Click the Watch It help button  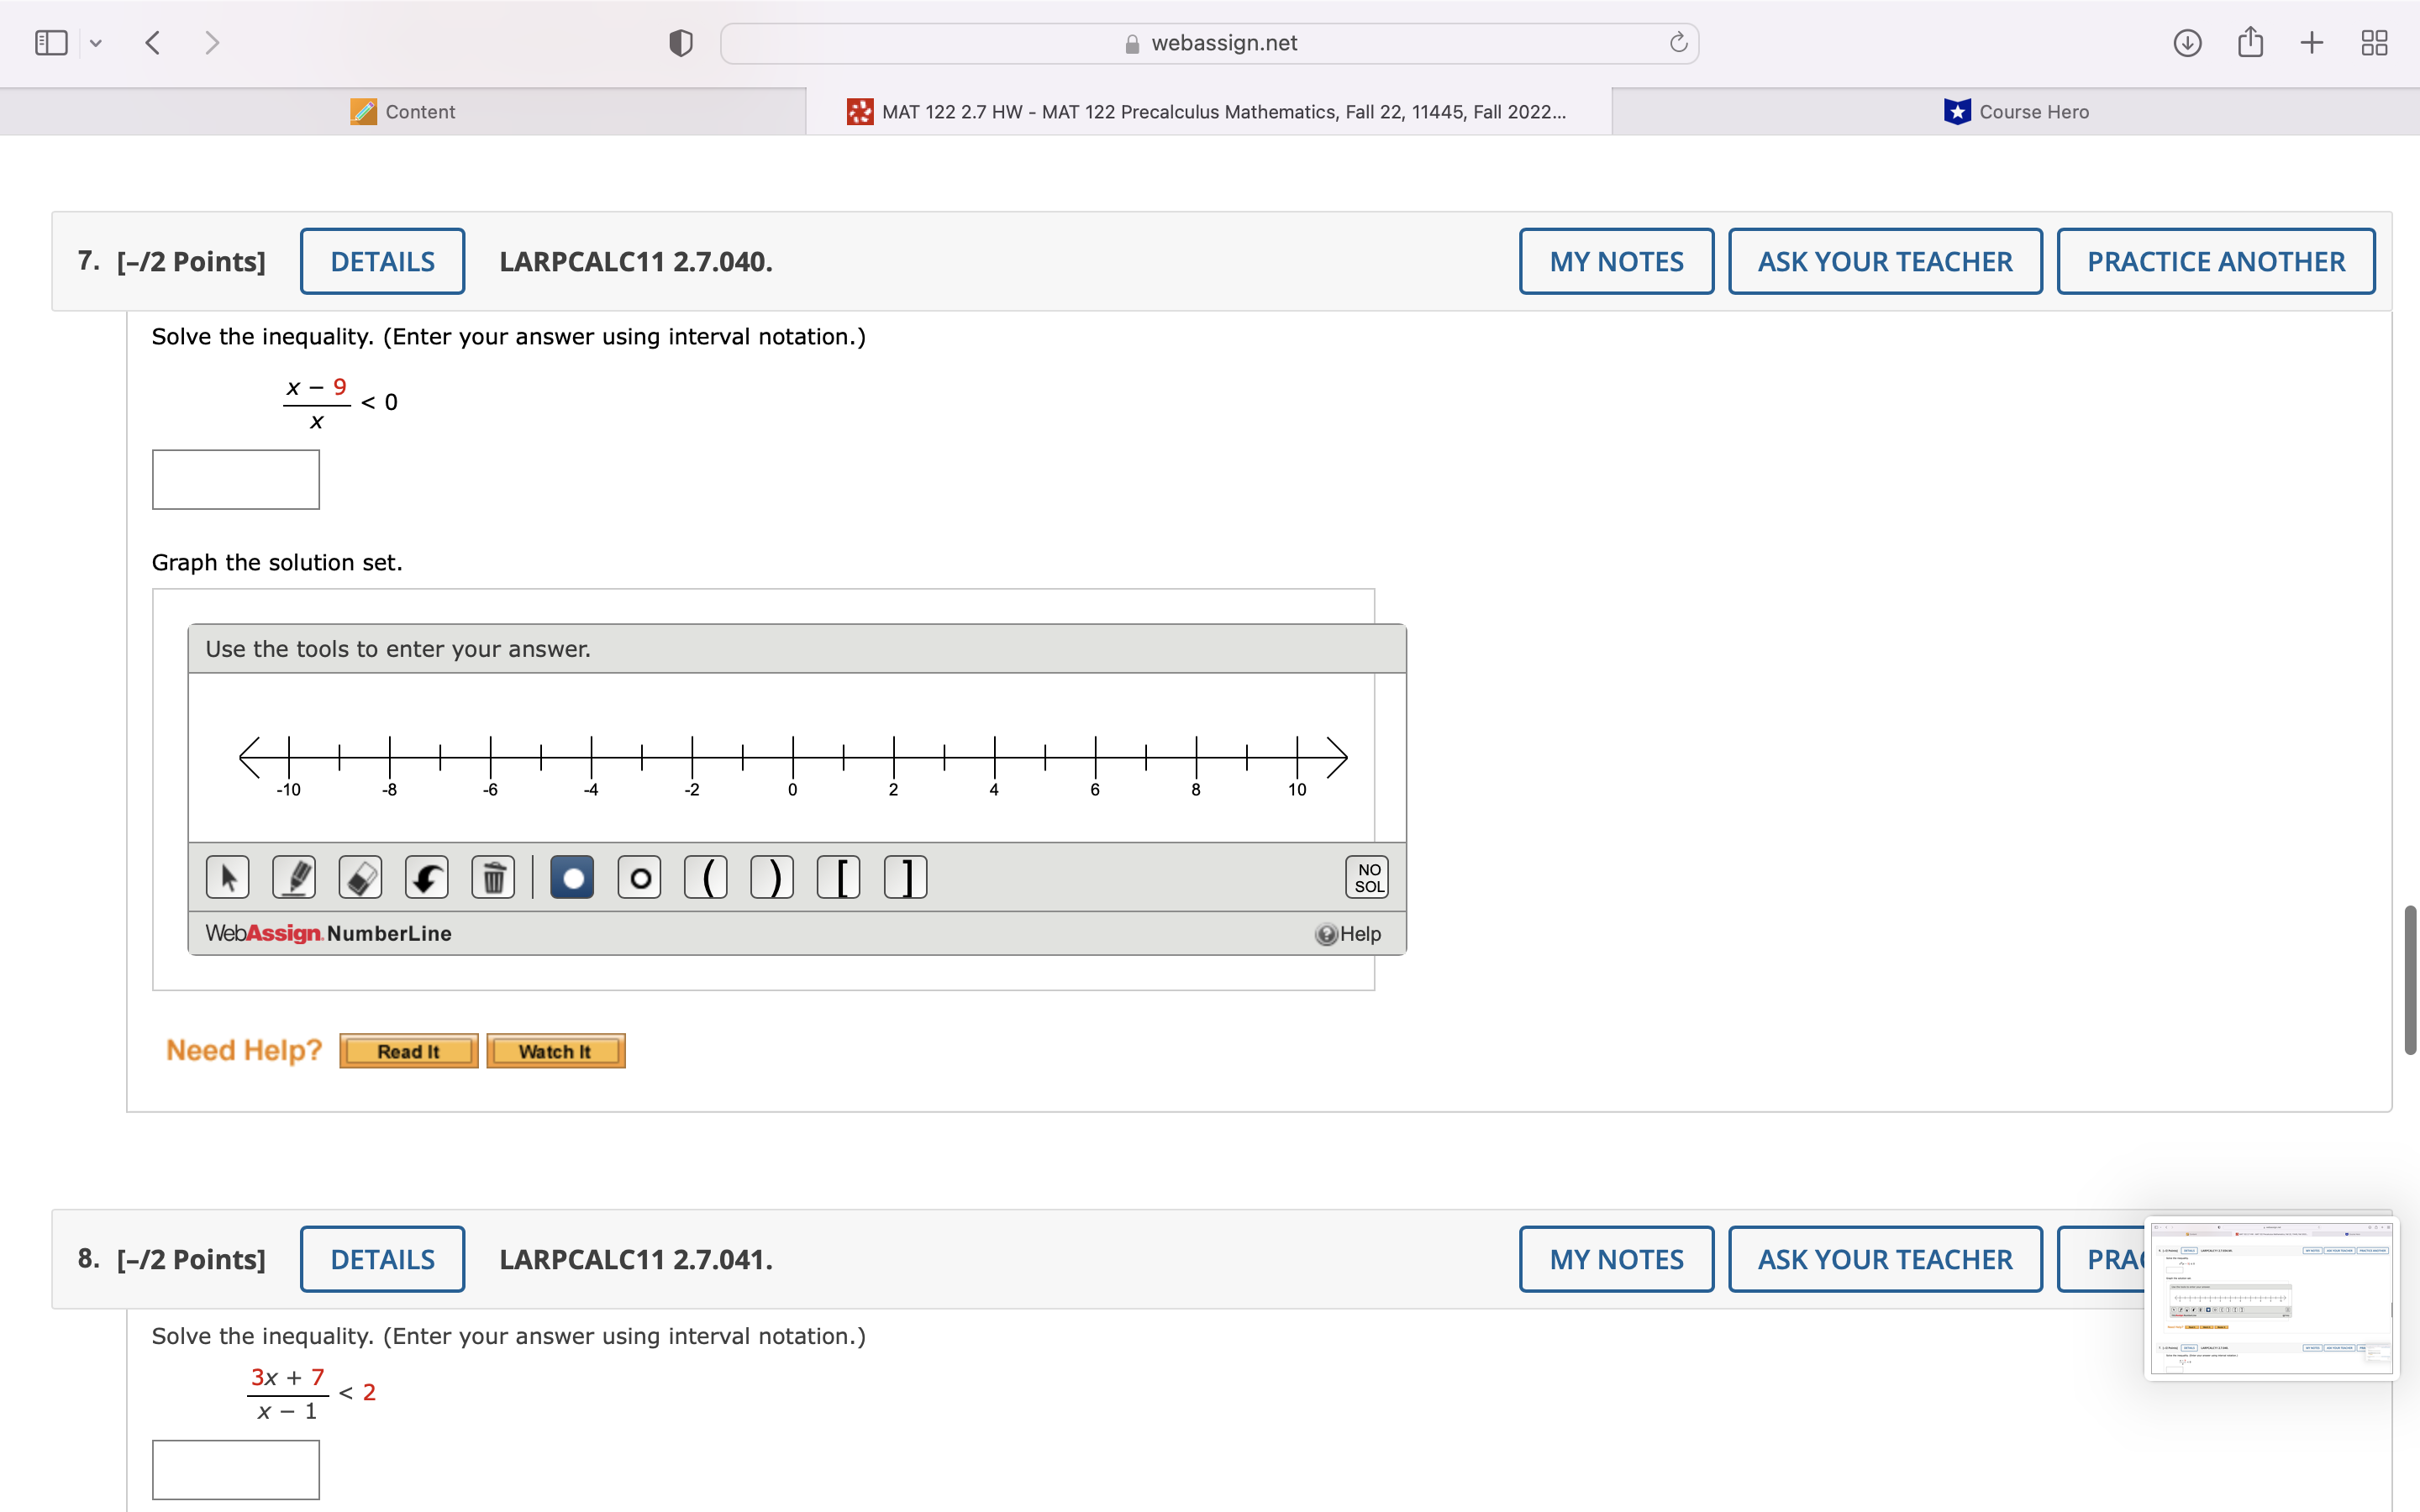pyautogui.click(x=555, y=1051)
